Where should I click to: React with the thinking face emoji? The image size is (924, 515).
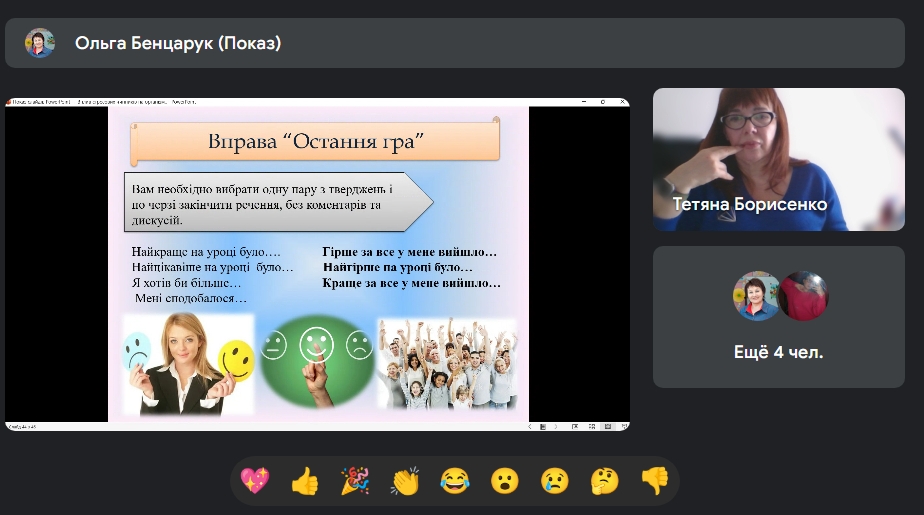(x=605, y=482)
